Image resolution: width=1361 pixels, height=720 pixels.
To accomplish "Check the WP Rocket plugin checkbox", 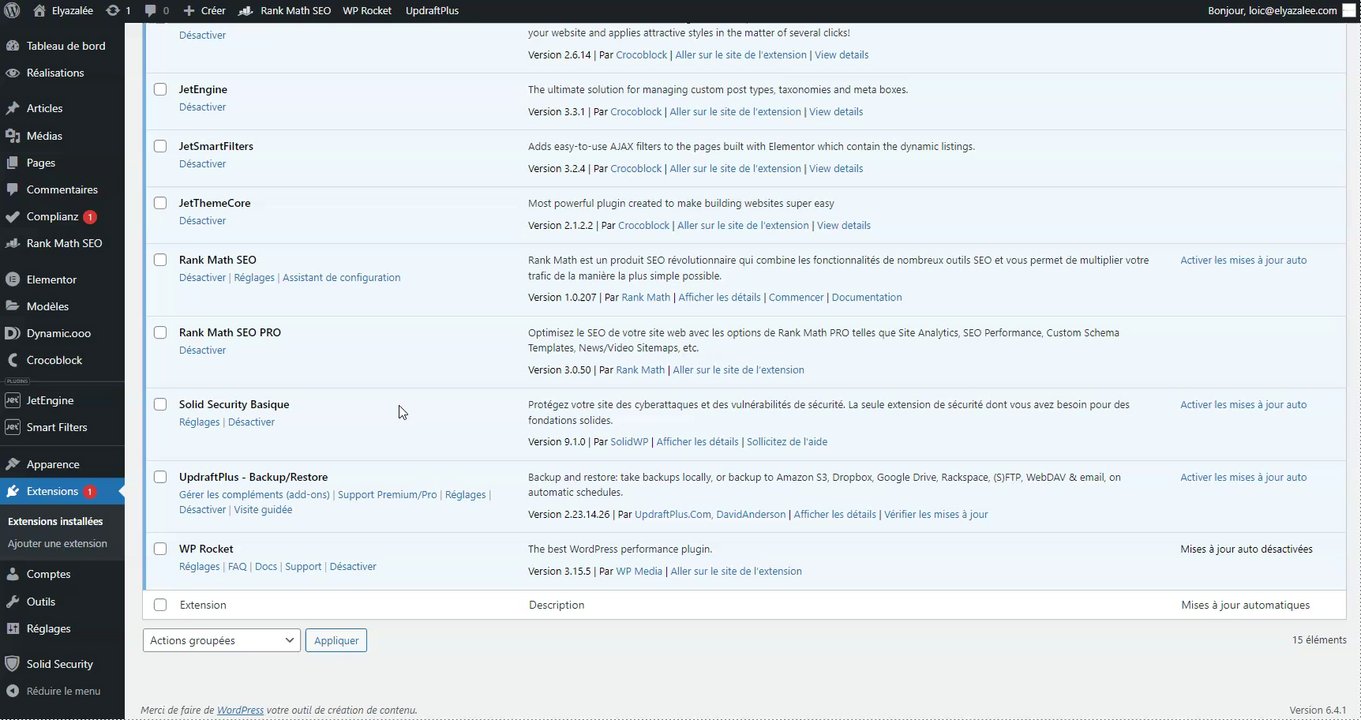I will [x=160, y=549].
